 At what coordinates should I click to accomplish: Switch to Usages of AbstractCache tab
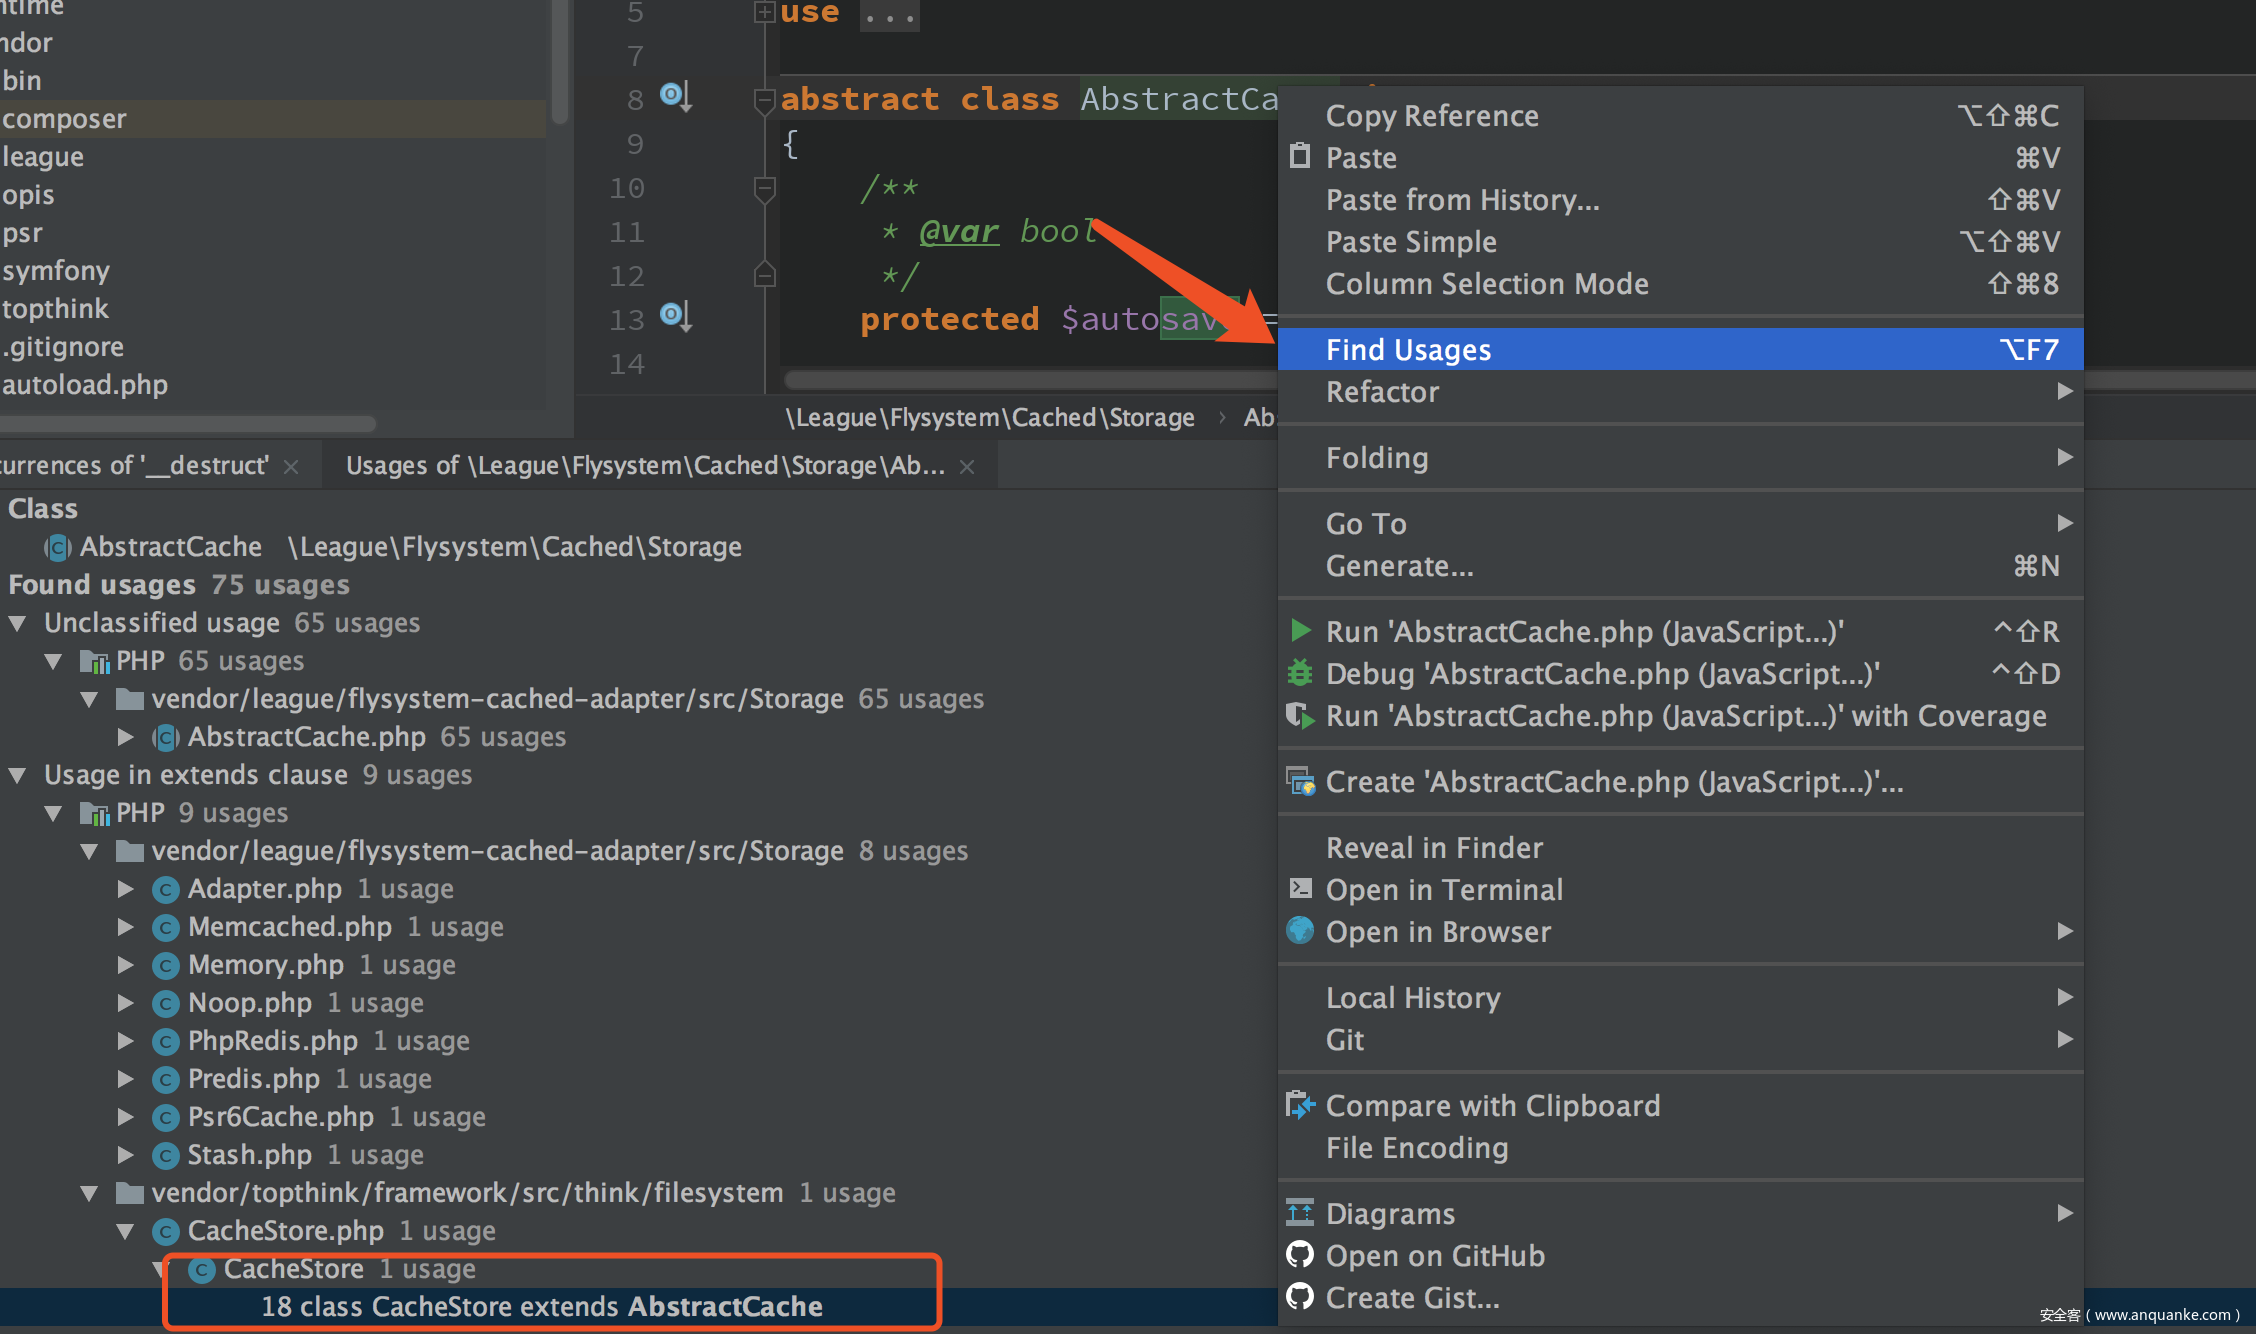click(644, 466)
